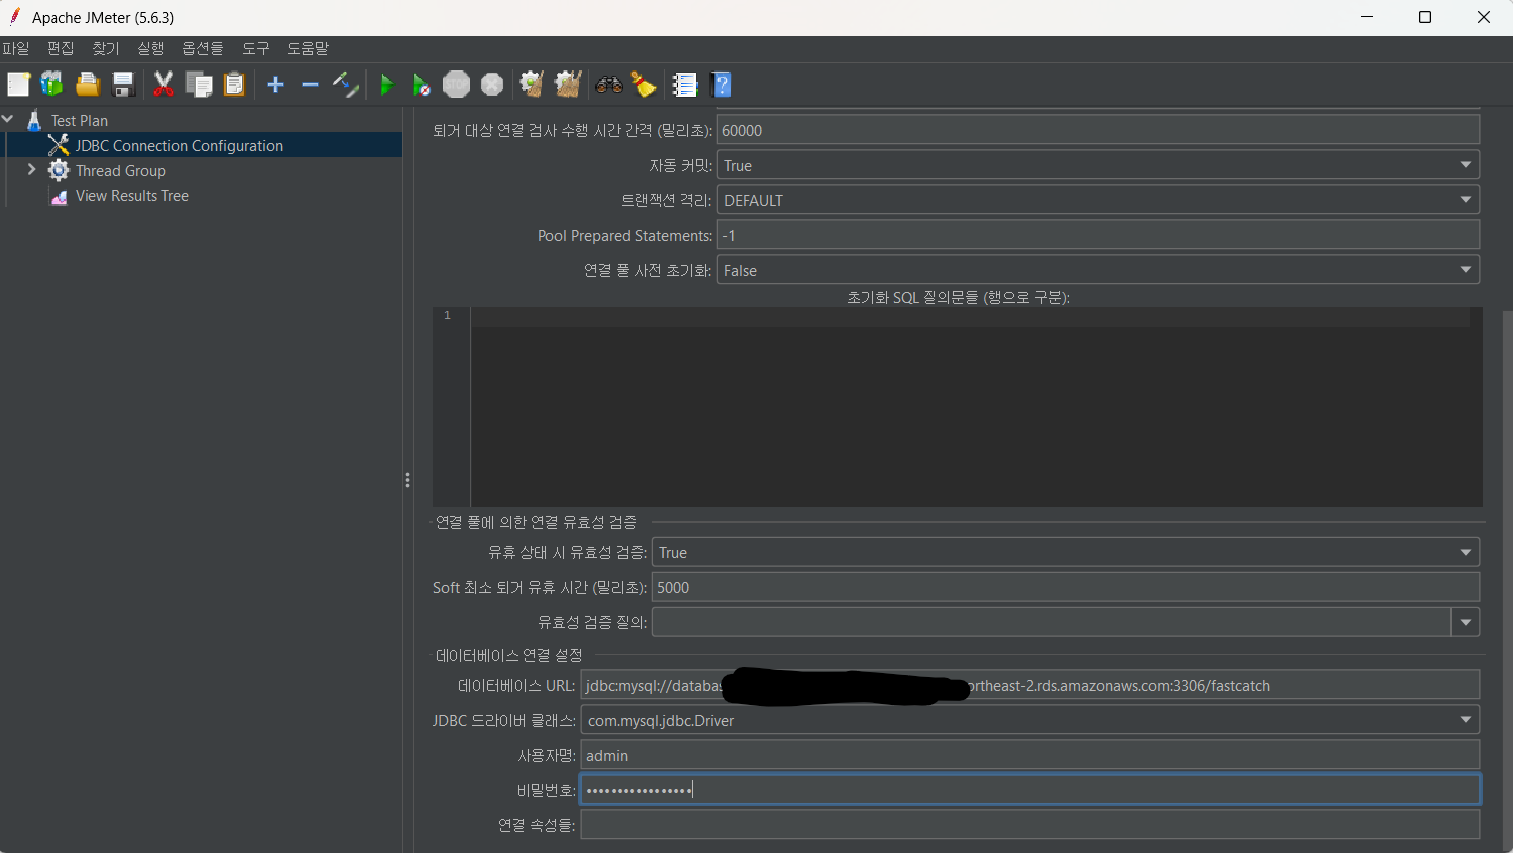
Task: Save the test plan with disk icon
Action: [123, 85]
